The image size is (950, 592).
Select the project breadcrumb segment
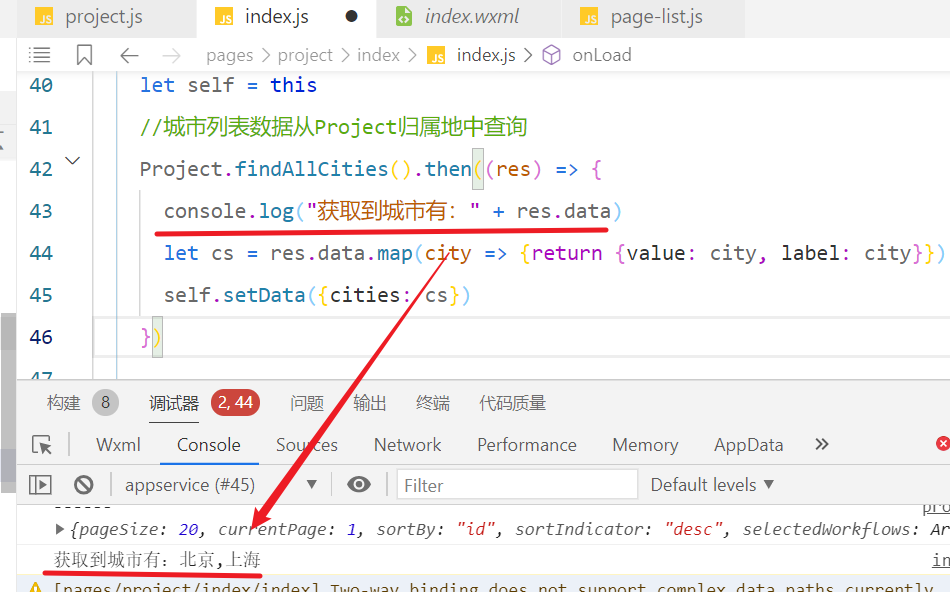tap(305, 56)
